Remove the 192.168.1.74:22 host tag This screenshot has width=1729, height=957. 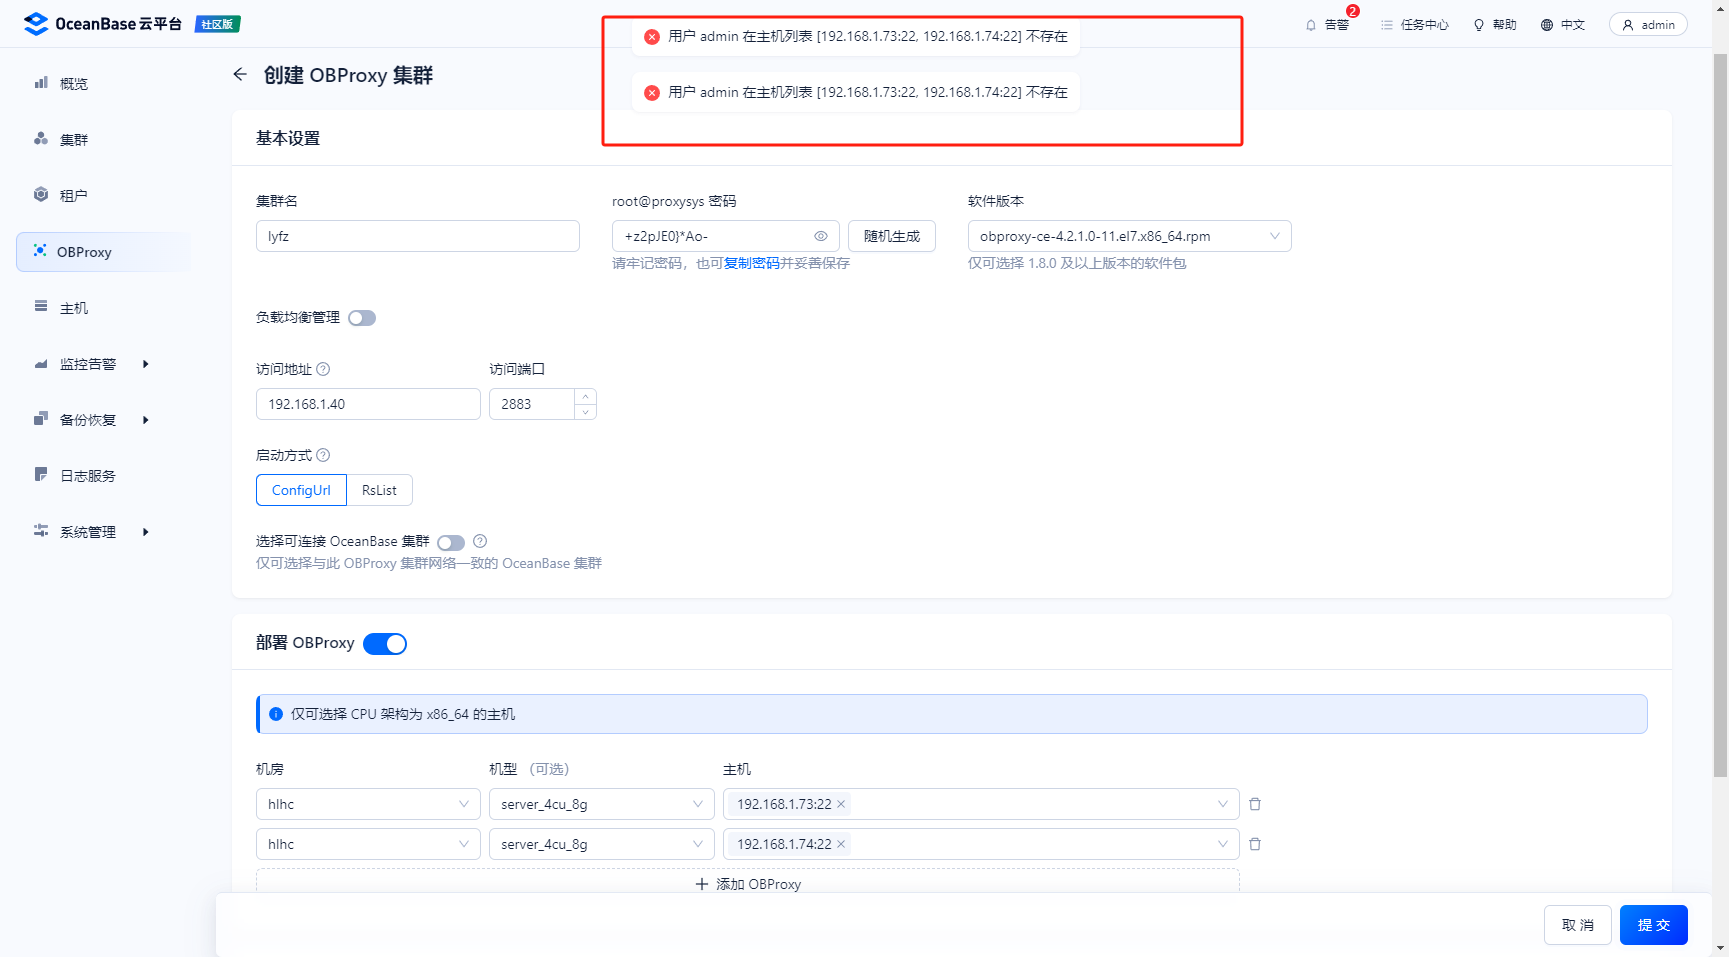coord(841,844)
